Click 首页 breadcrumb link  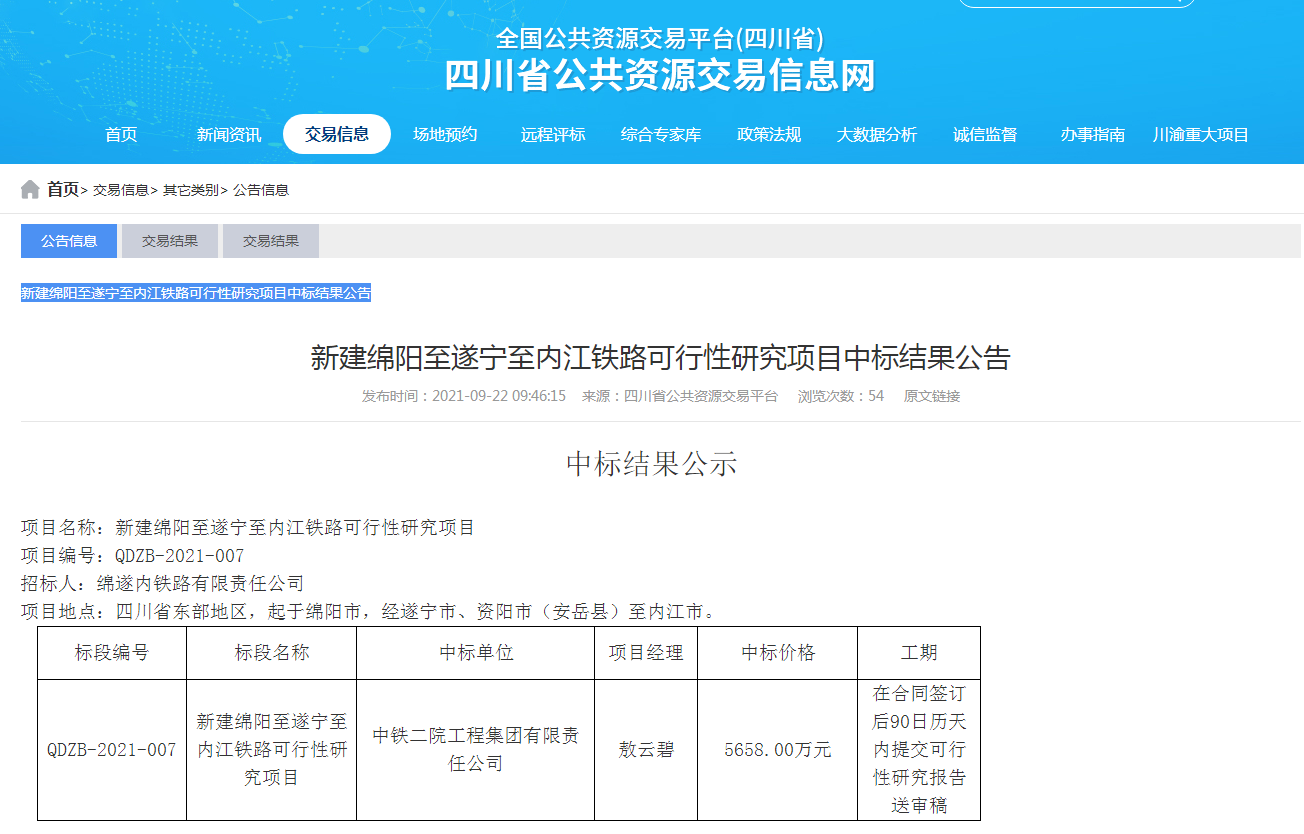click(x=63, y=189)
